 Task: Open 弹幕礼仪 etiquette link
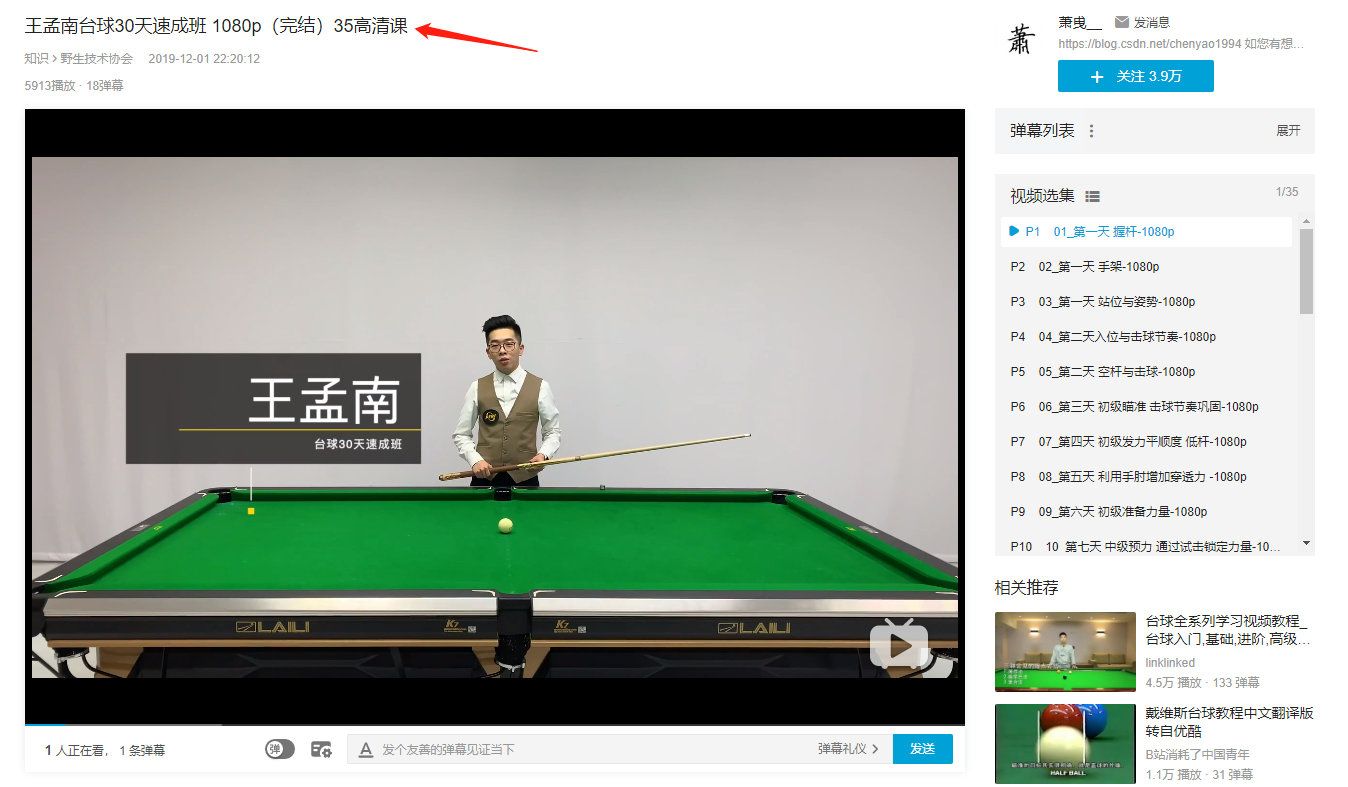[848, 749]
